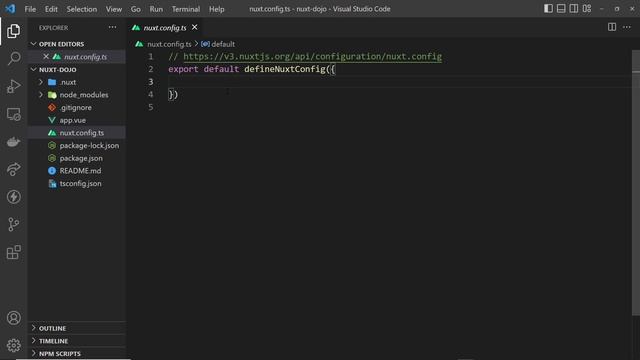Close the nuxt.config.ts editor tab

tap(195, 27)
